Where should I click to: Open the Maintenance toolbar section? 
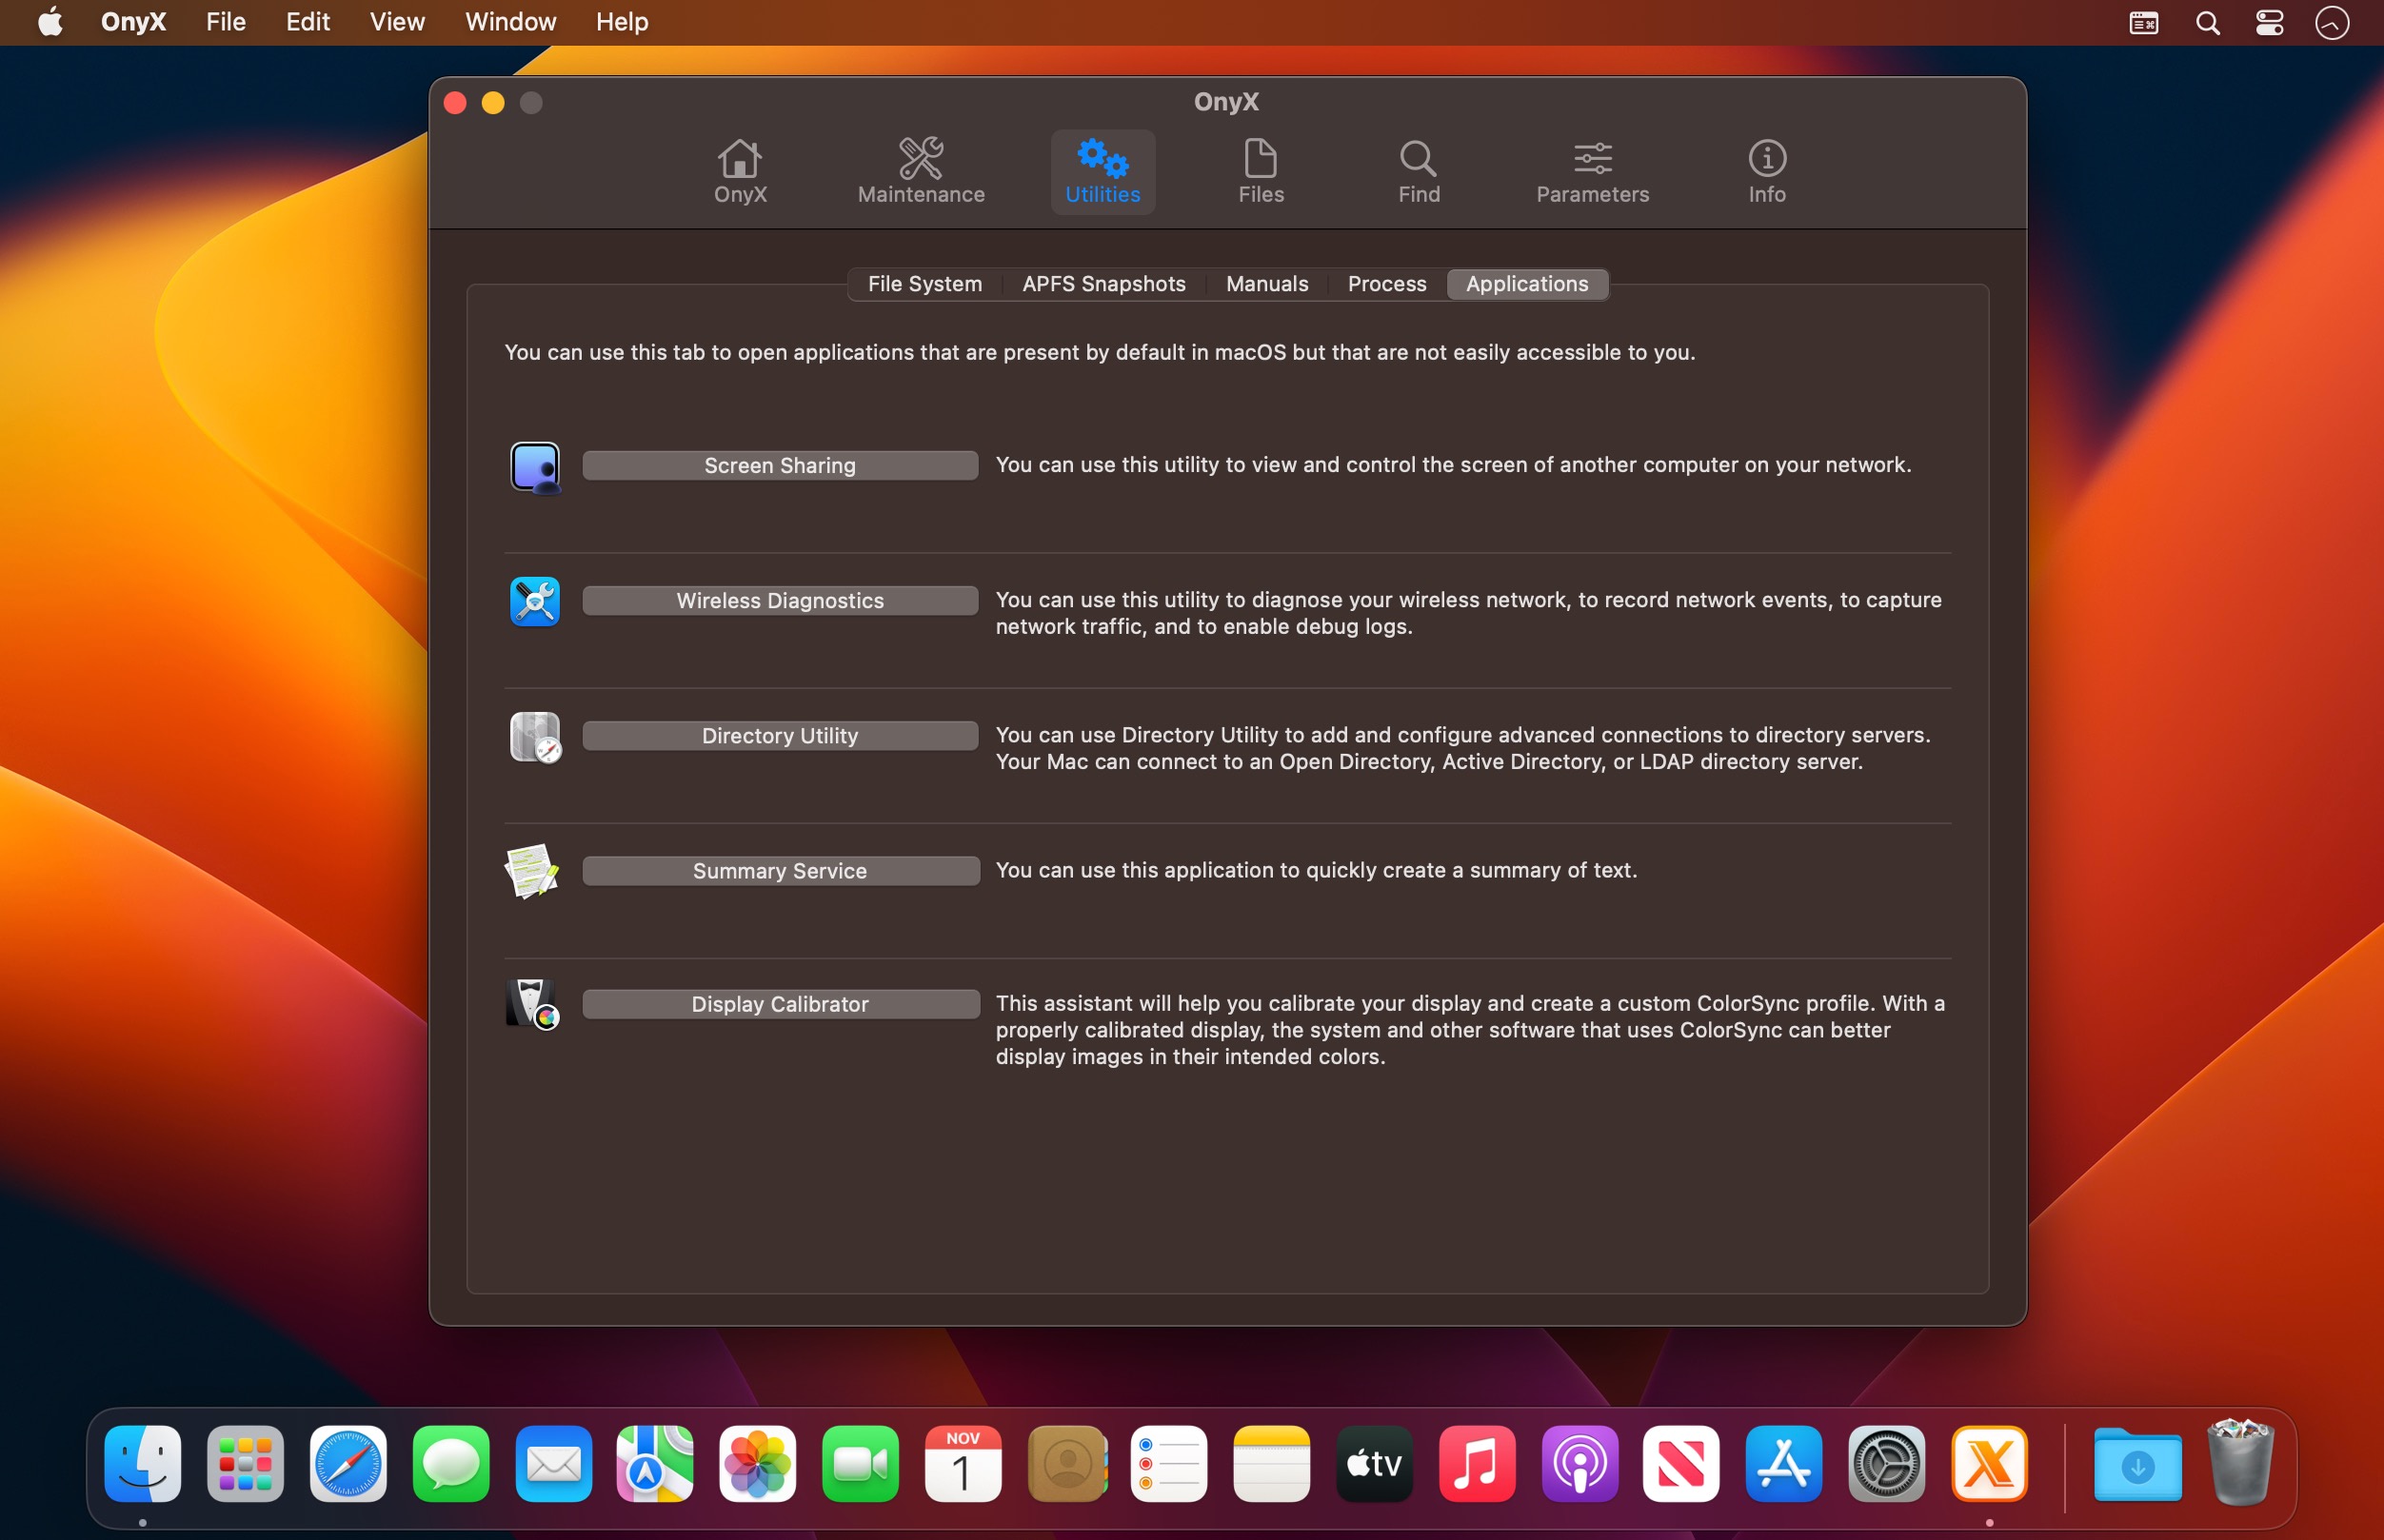(x=920, y=171)
